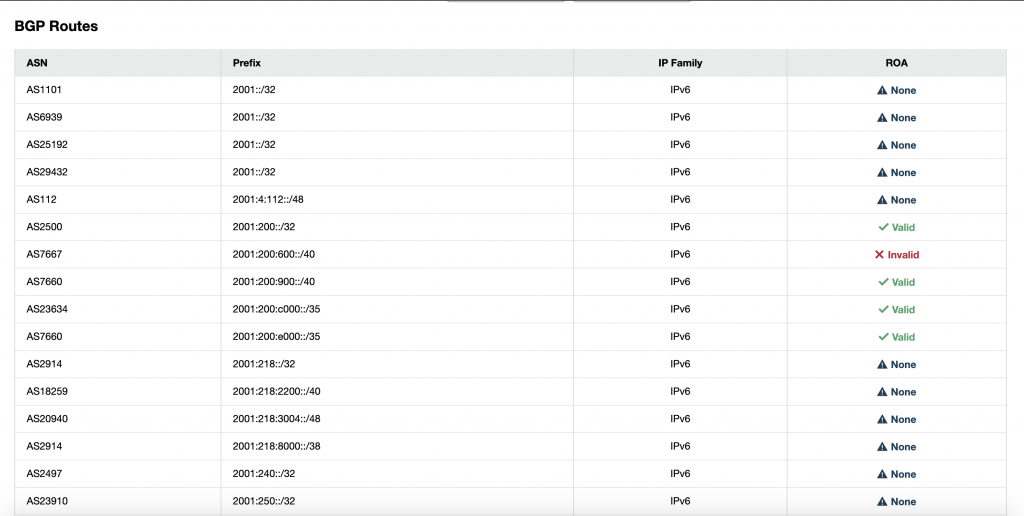
Task: Click the warning icon for AS20940 row
Action: 882,419
